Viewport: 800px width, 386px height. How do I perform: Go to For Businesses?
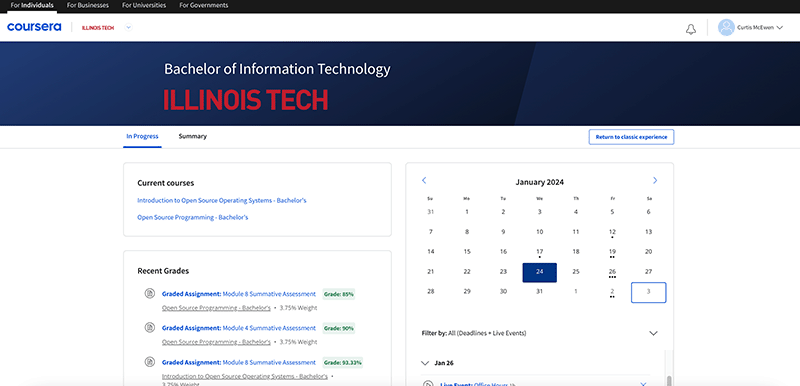(88, 6)
